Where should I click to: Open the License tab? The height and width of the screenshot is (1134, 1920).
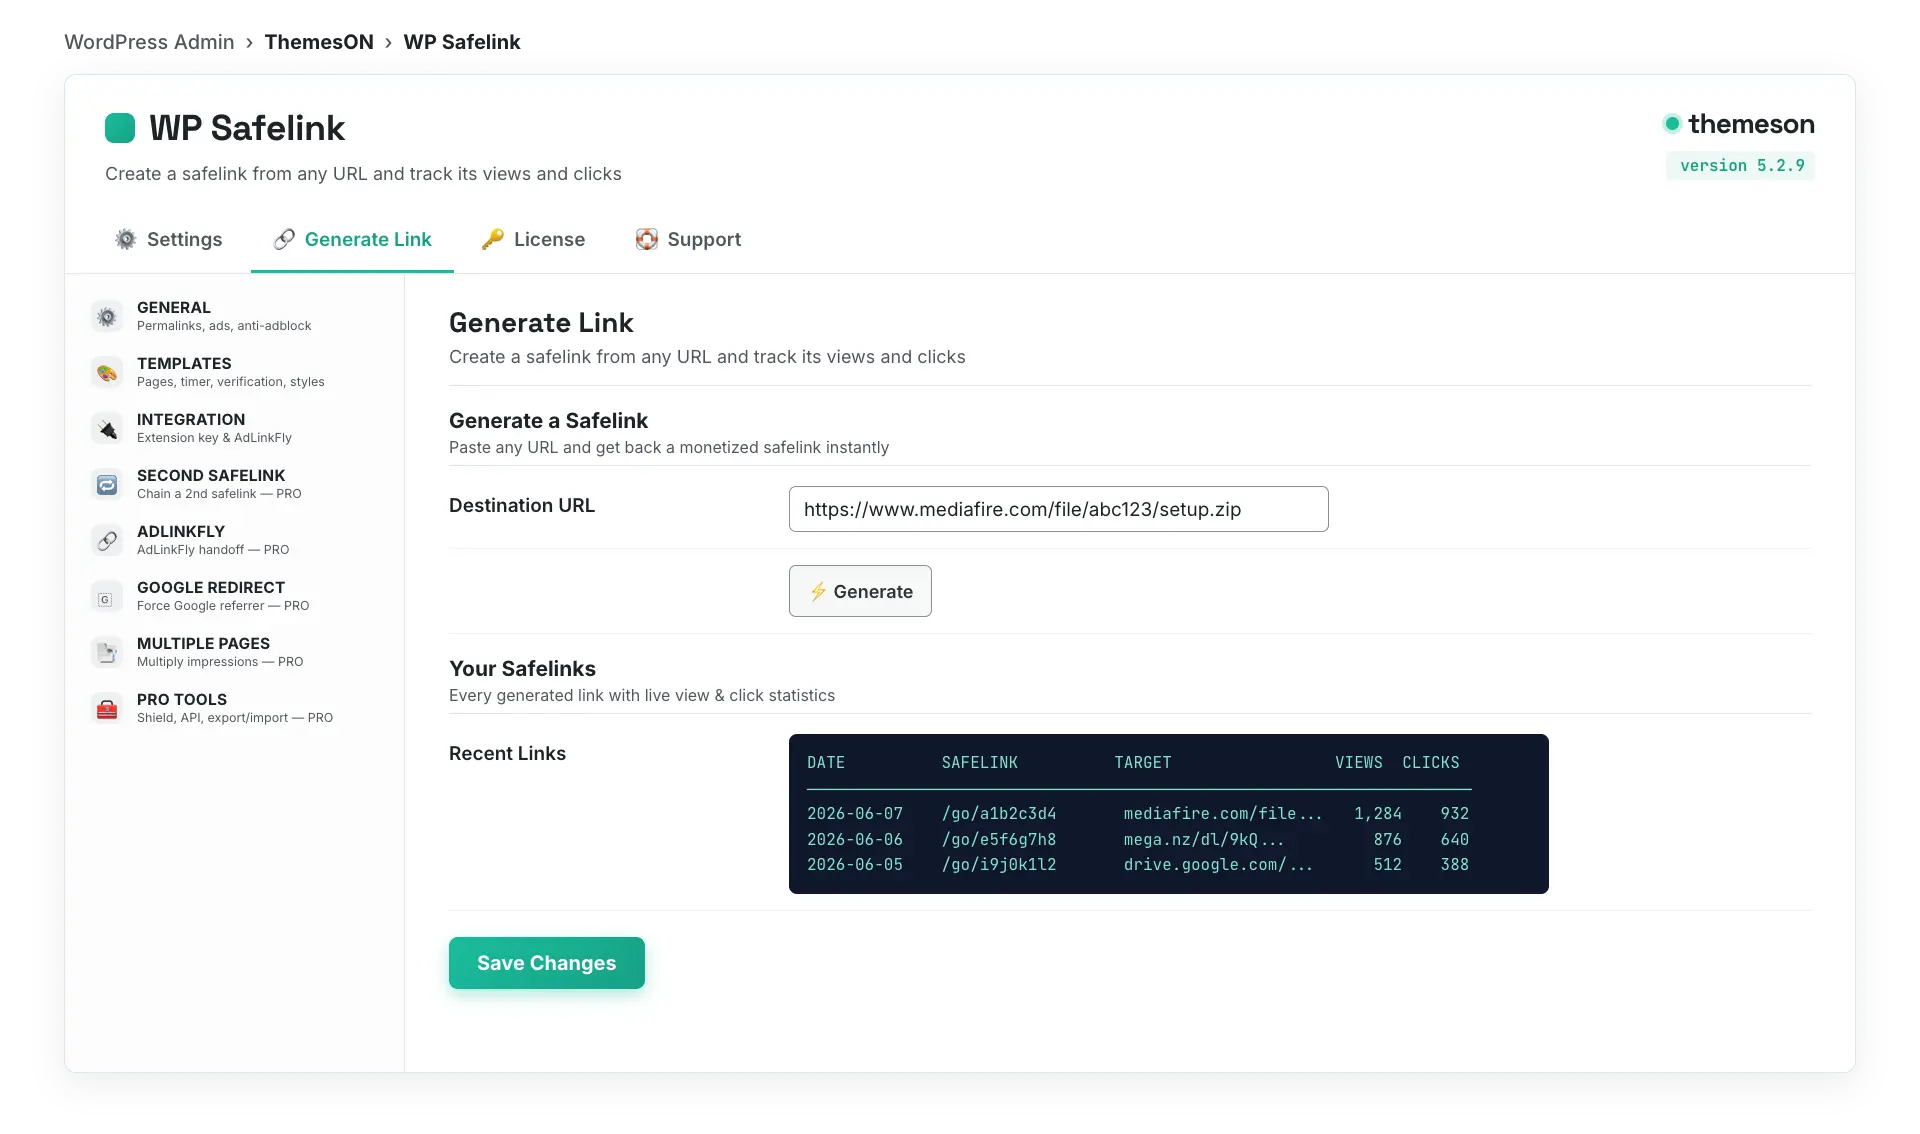(533, 239)
